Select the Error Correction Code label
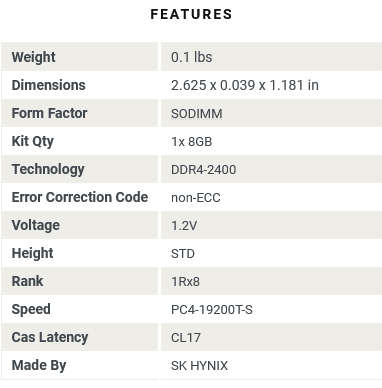The height and width of the screenshot is (388, 382). click(80, 197)
